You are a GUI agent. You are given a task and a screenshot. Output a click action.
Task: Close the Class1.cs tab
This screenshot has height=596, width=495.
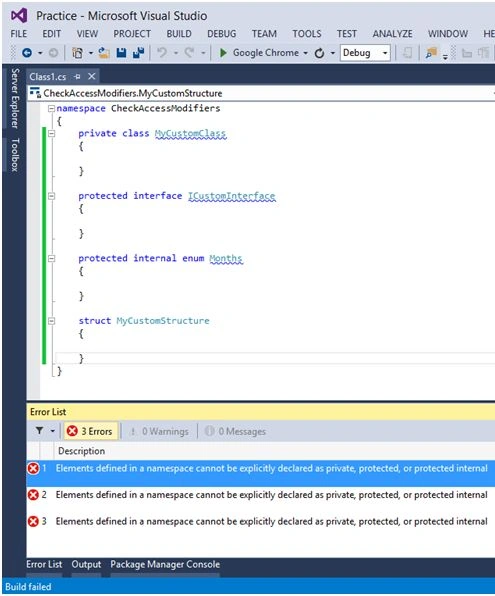click(x=92, y=76)
